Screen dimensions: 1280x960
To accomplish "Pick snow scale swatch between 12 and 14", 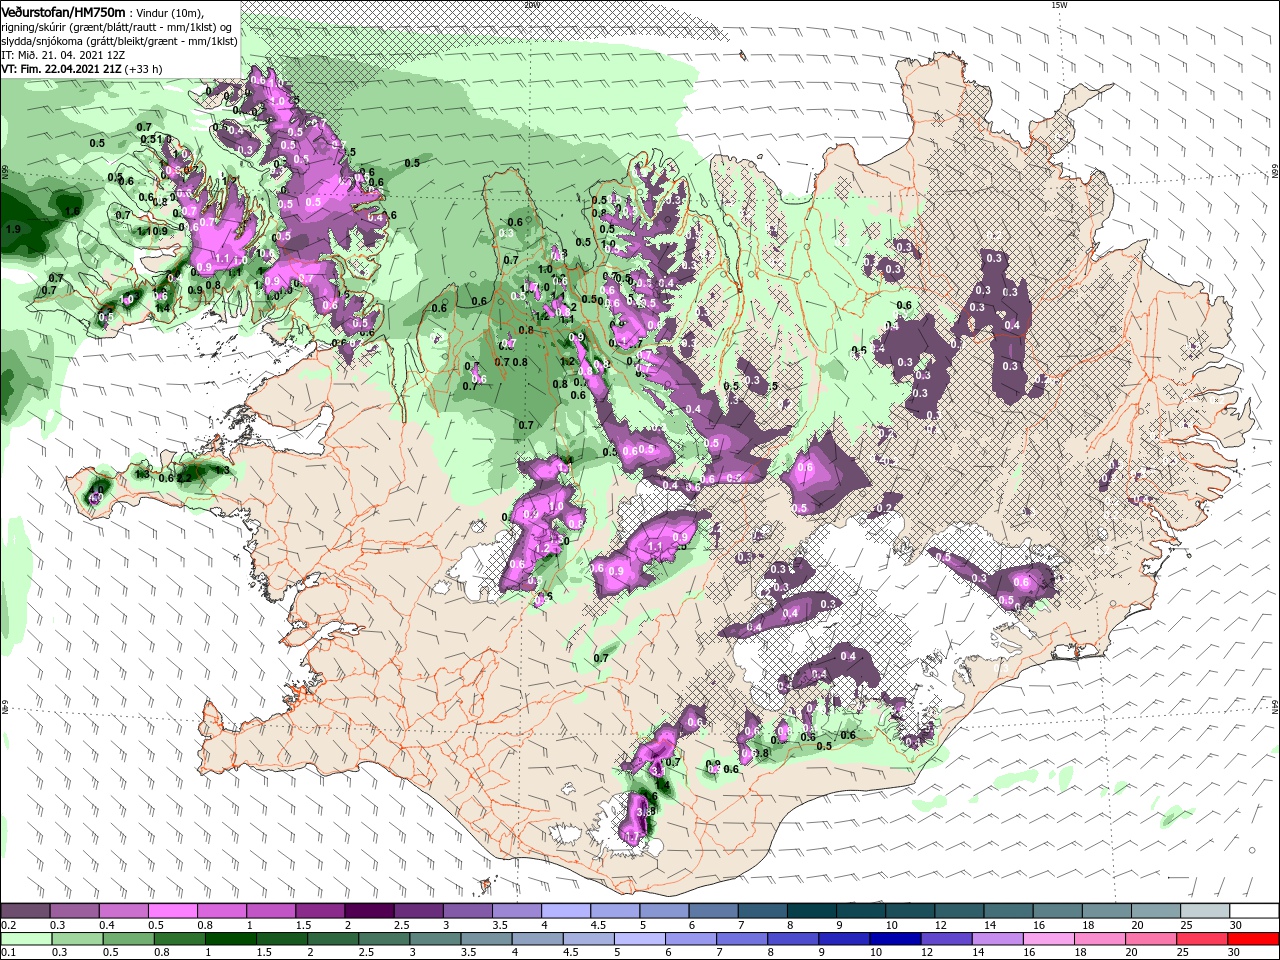I will tap(959, 910).
